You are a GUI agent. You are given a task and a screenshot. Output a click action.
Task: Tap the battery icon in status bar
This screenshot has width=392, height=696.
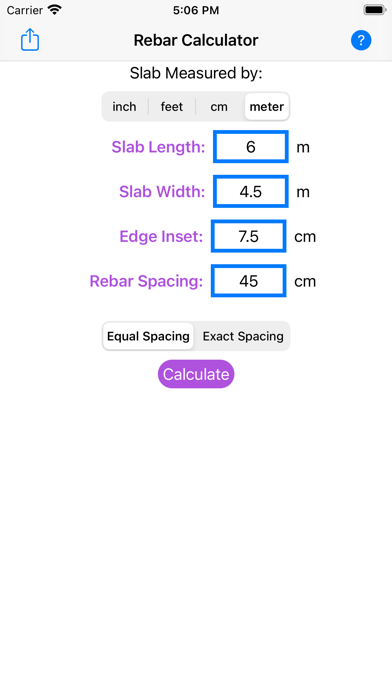coord(374,10)
